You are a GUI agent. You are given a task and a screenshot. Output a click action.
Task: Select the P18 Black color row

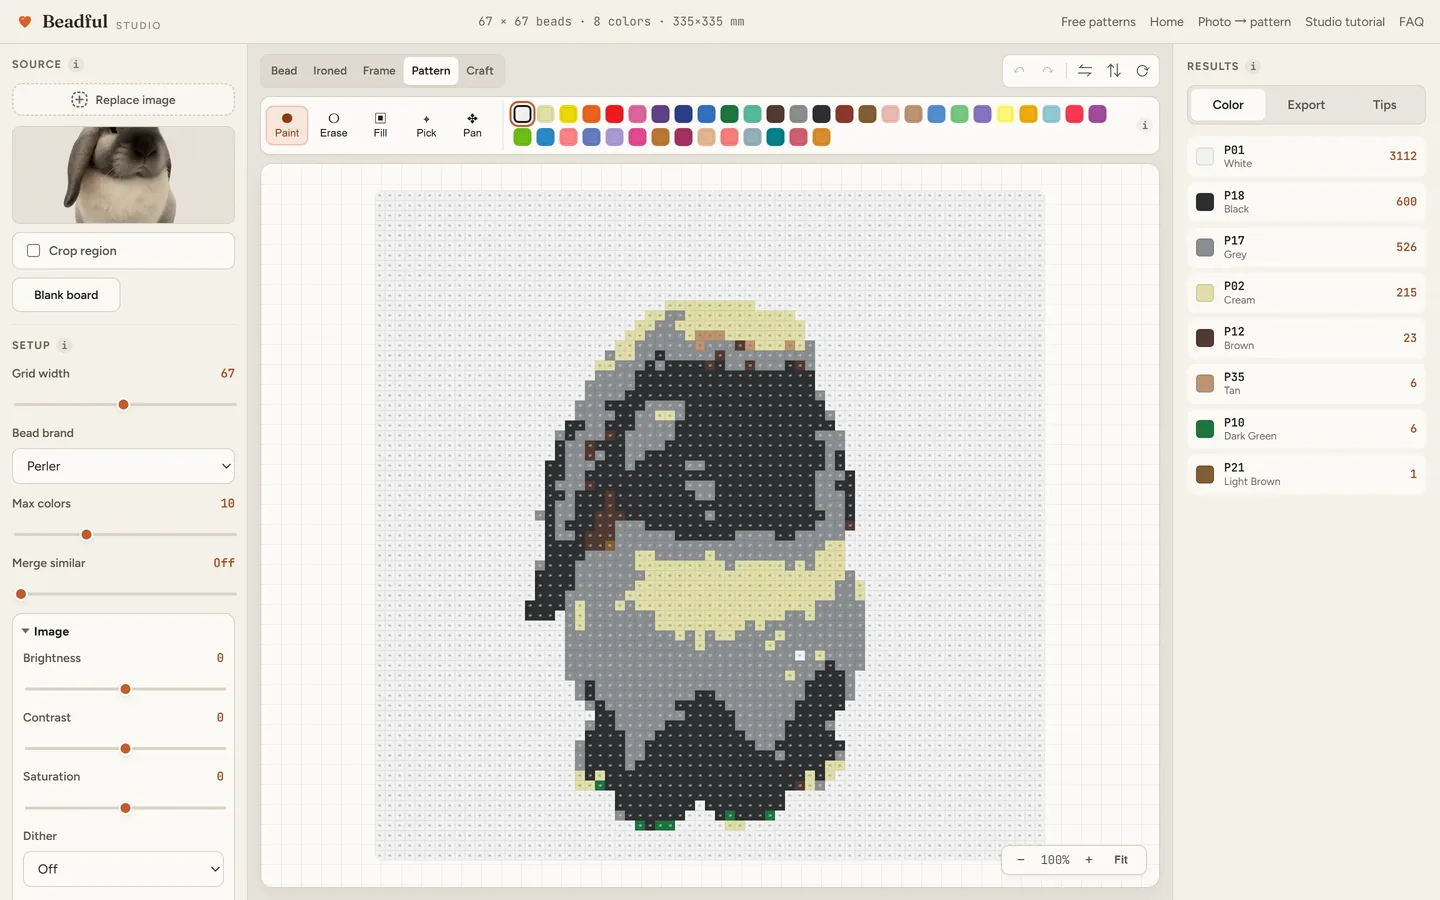(1306, 202)
